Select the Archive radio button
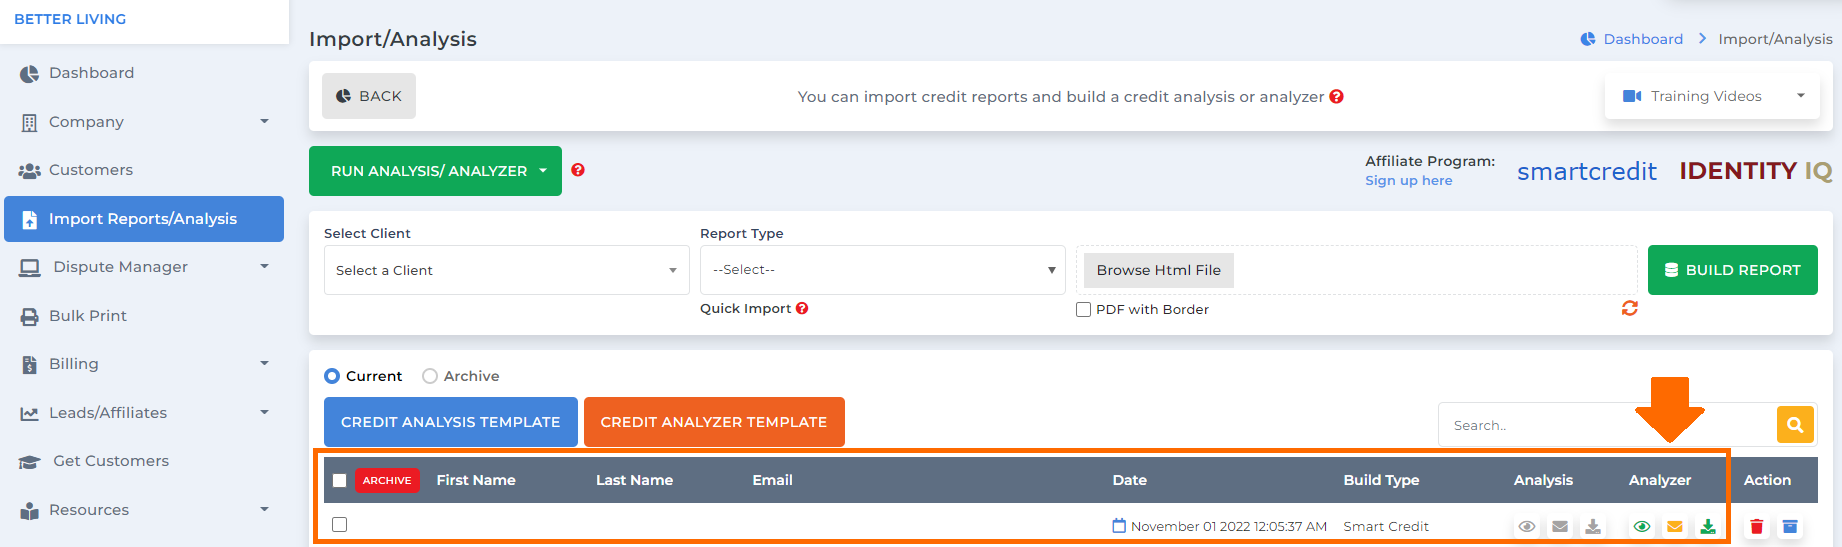 [x=430, y=376]
